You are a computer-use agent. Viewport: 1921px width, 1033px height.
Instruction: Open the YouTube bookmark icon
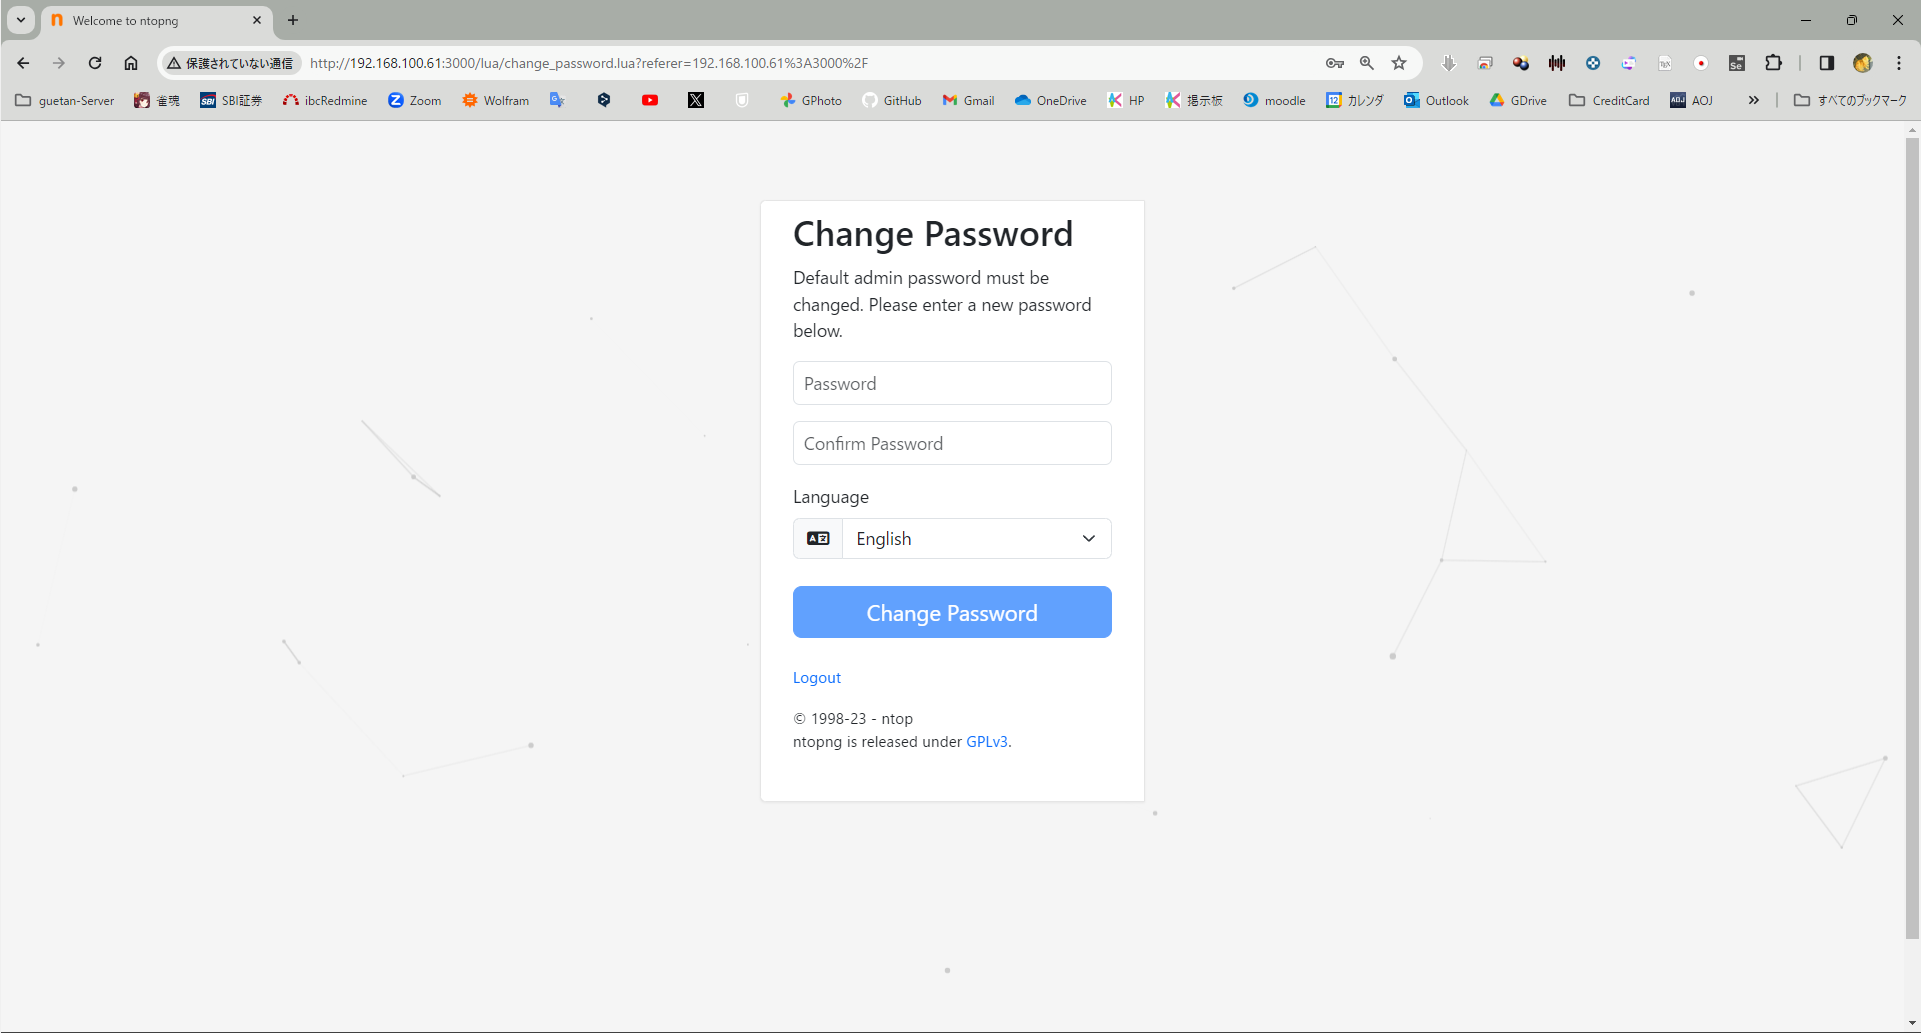pyautogui.click(x=650, y=100)
